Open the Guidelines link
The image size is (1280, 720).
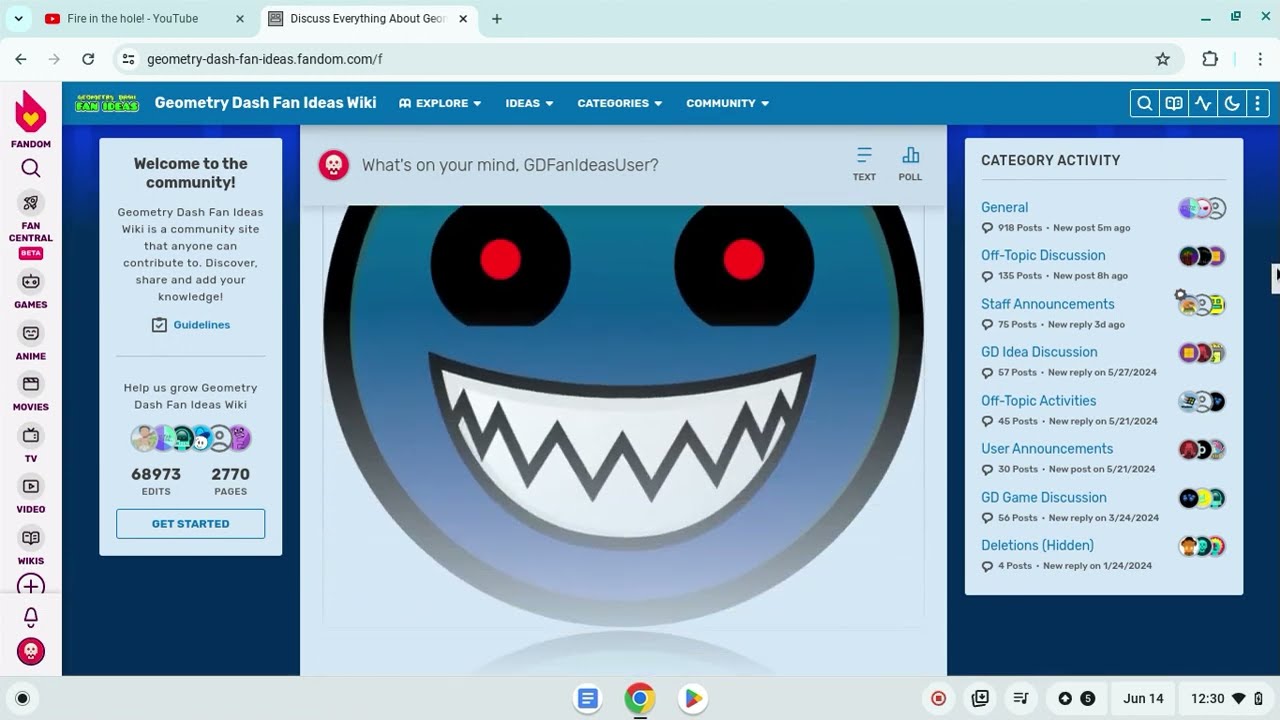tap(191, 325)
